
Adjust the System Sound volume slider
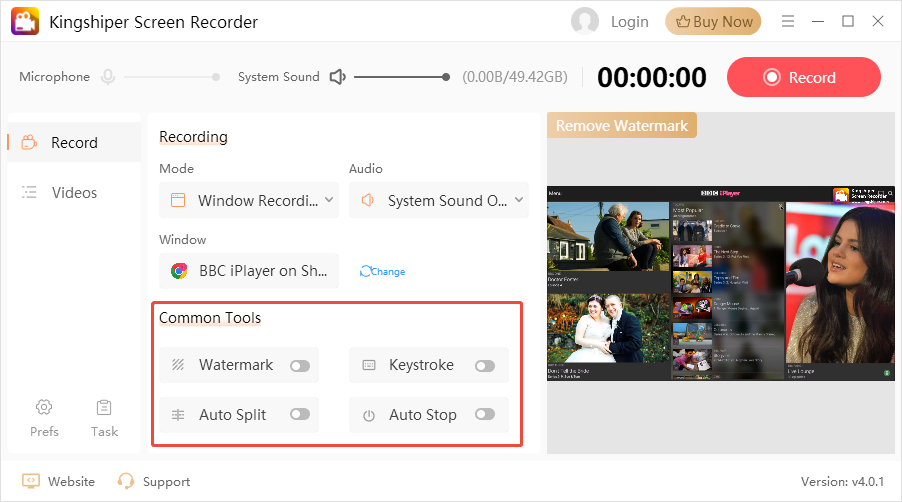coord(402,76)
